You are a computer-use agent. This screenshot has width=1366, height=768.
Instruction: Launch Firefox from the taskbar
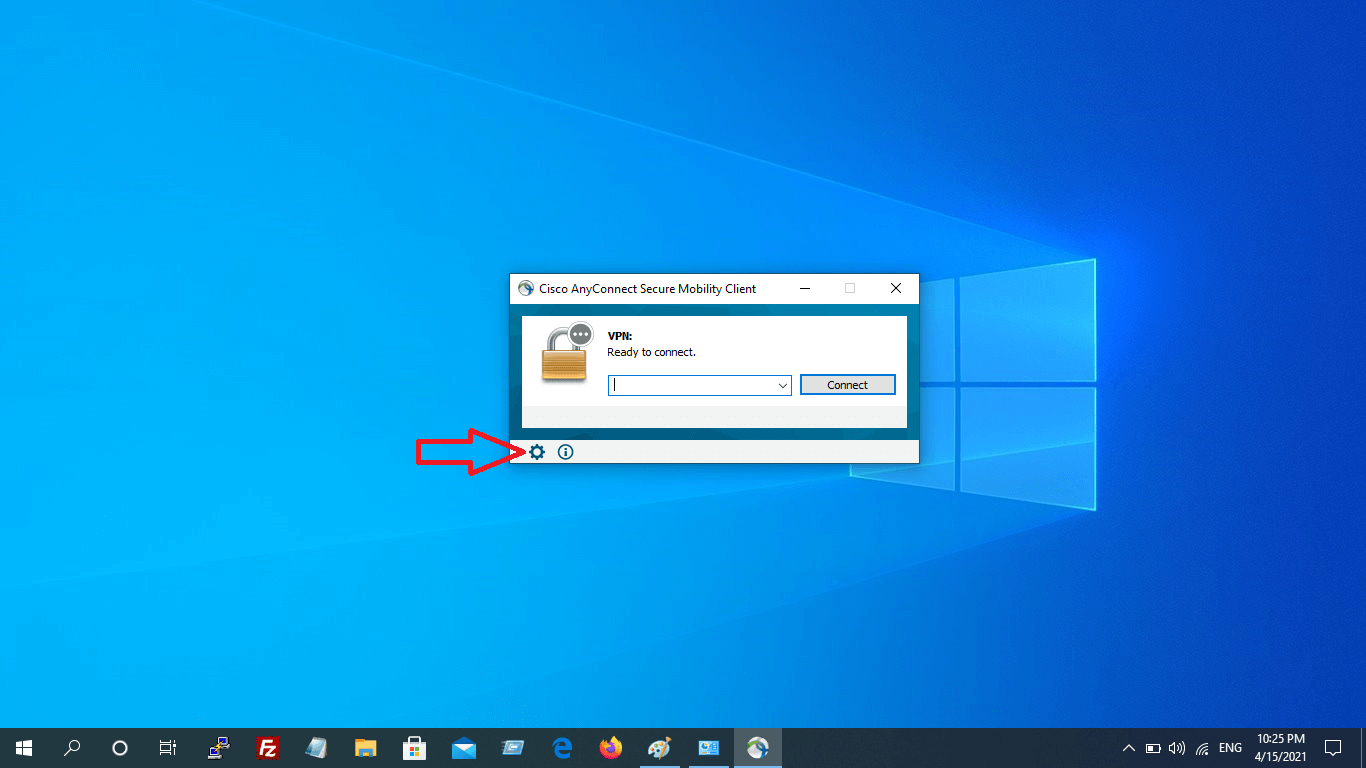[x=610, y=748]
